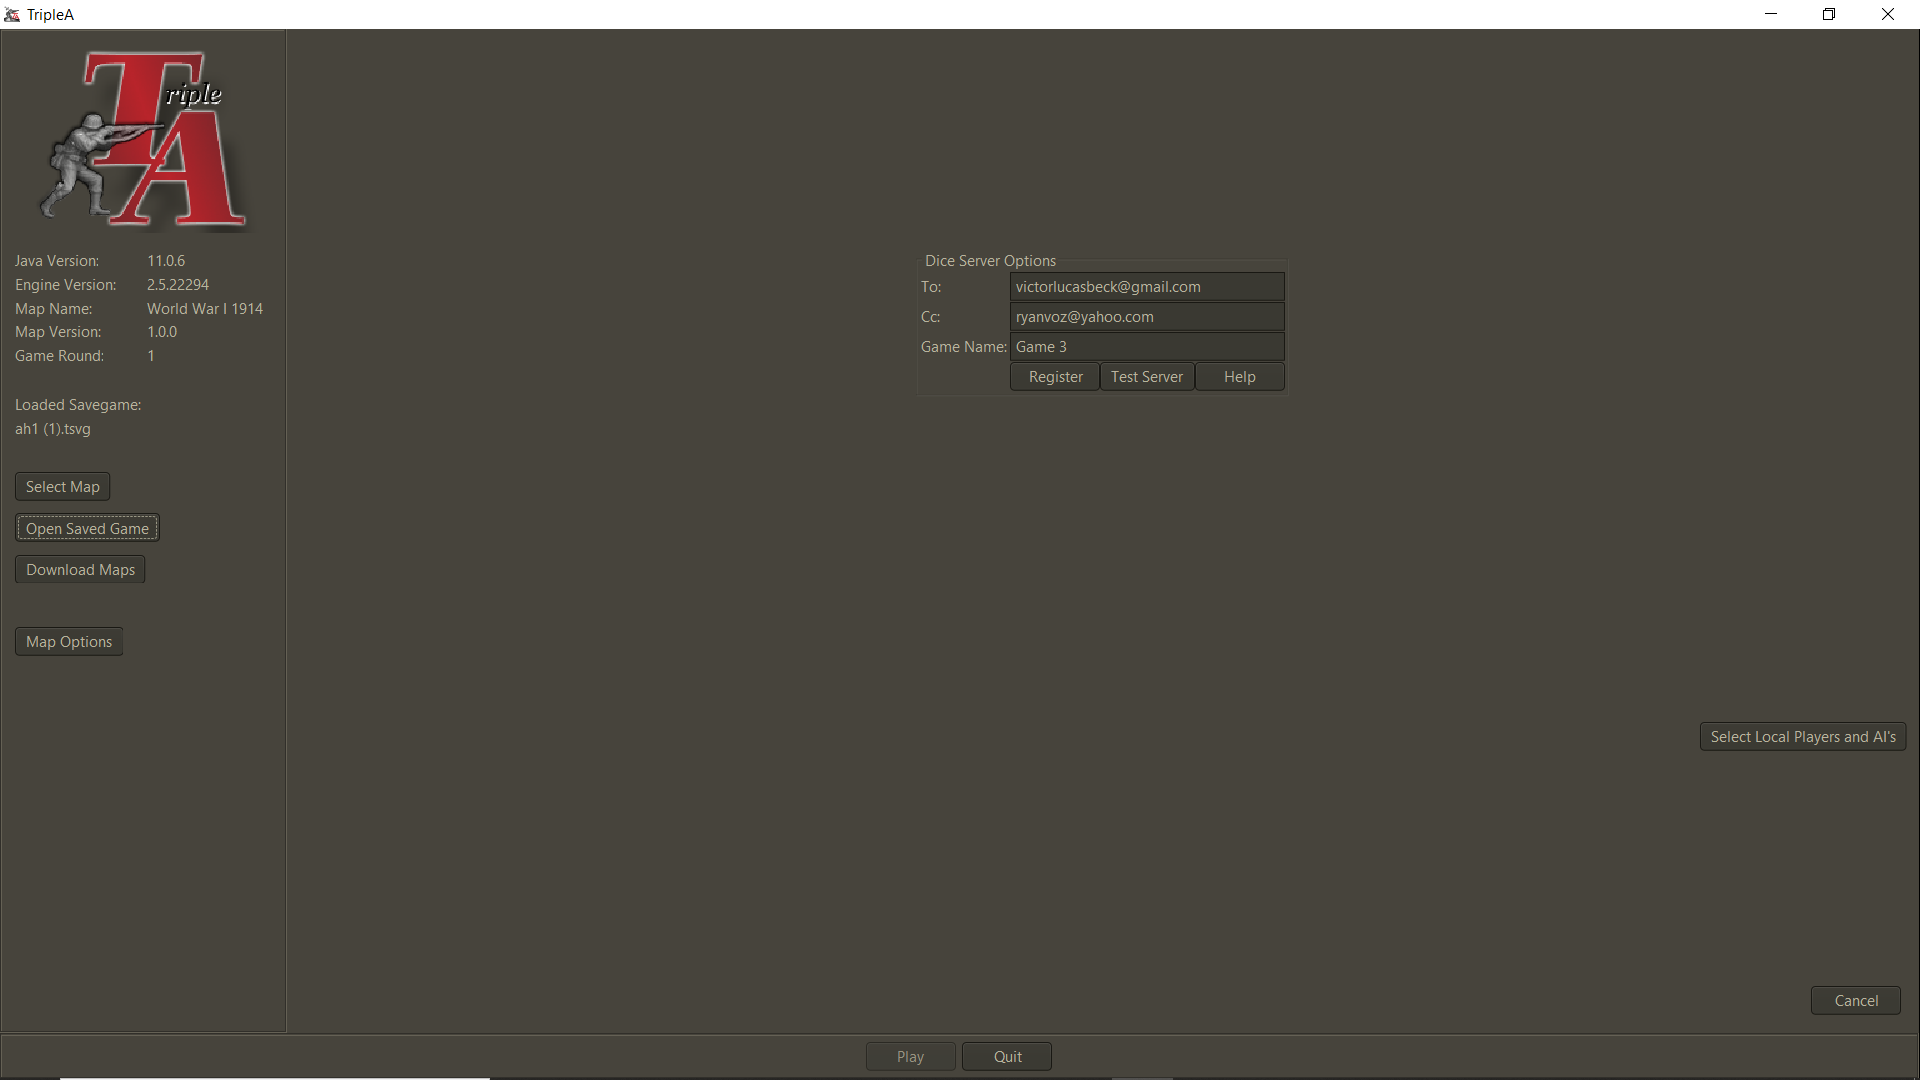Open the Select Map dialog
The width and height of the screenshot is (1920, 1080).
tap(61, 487)
